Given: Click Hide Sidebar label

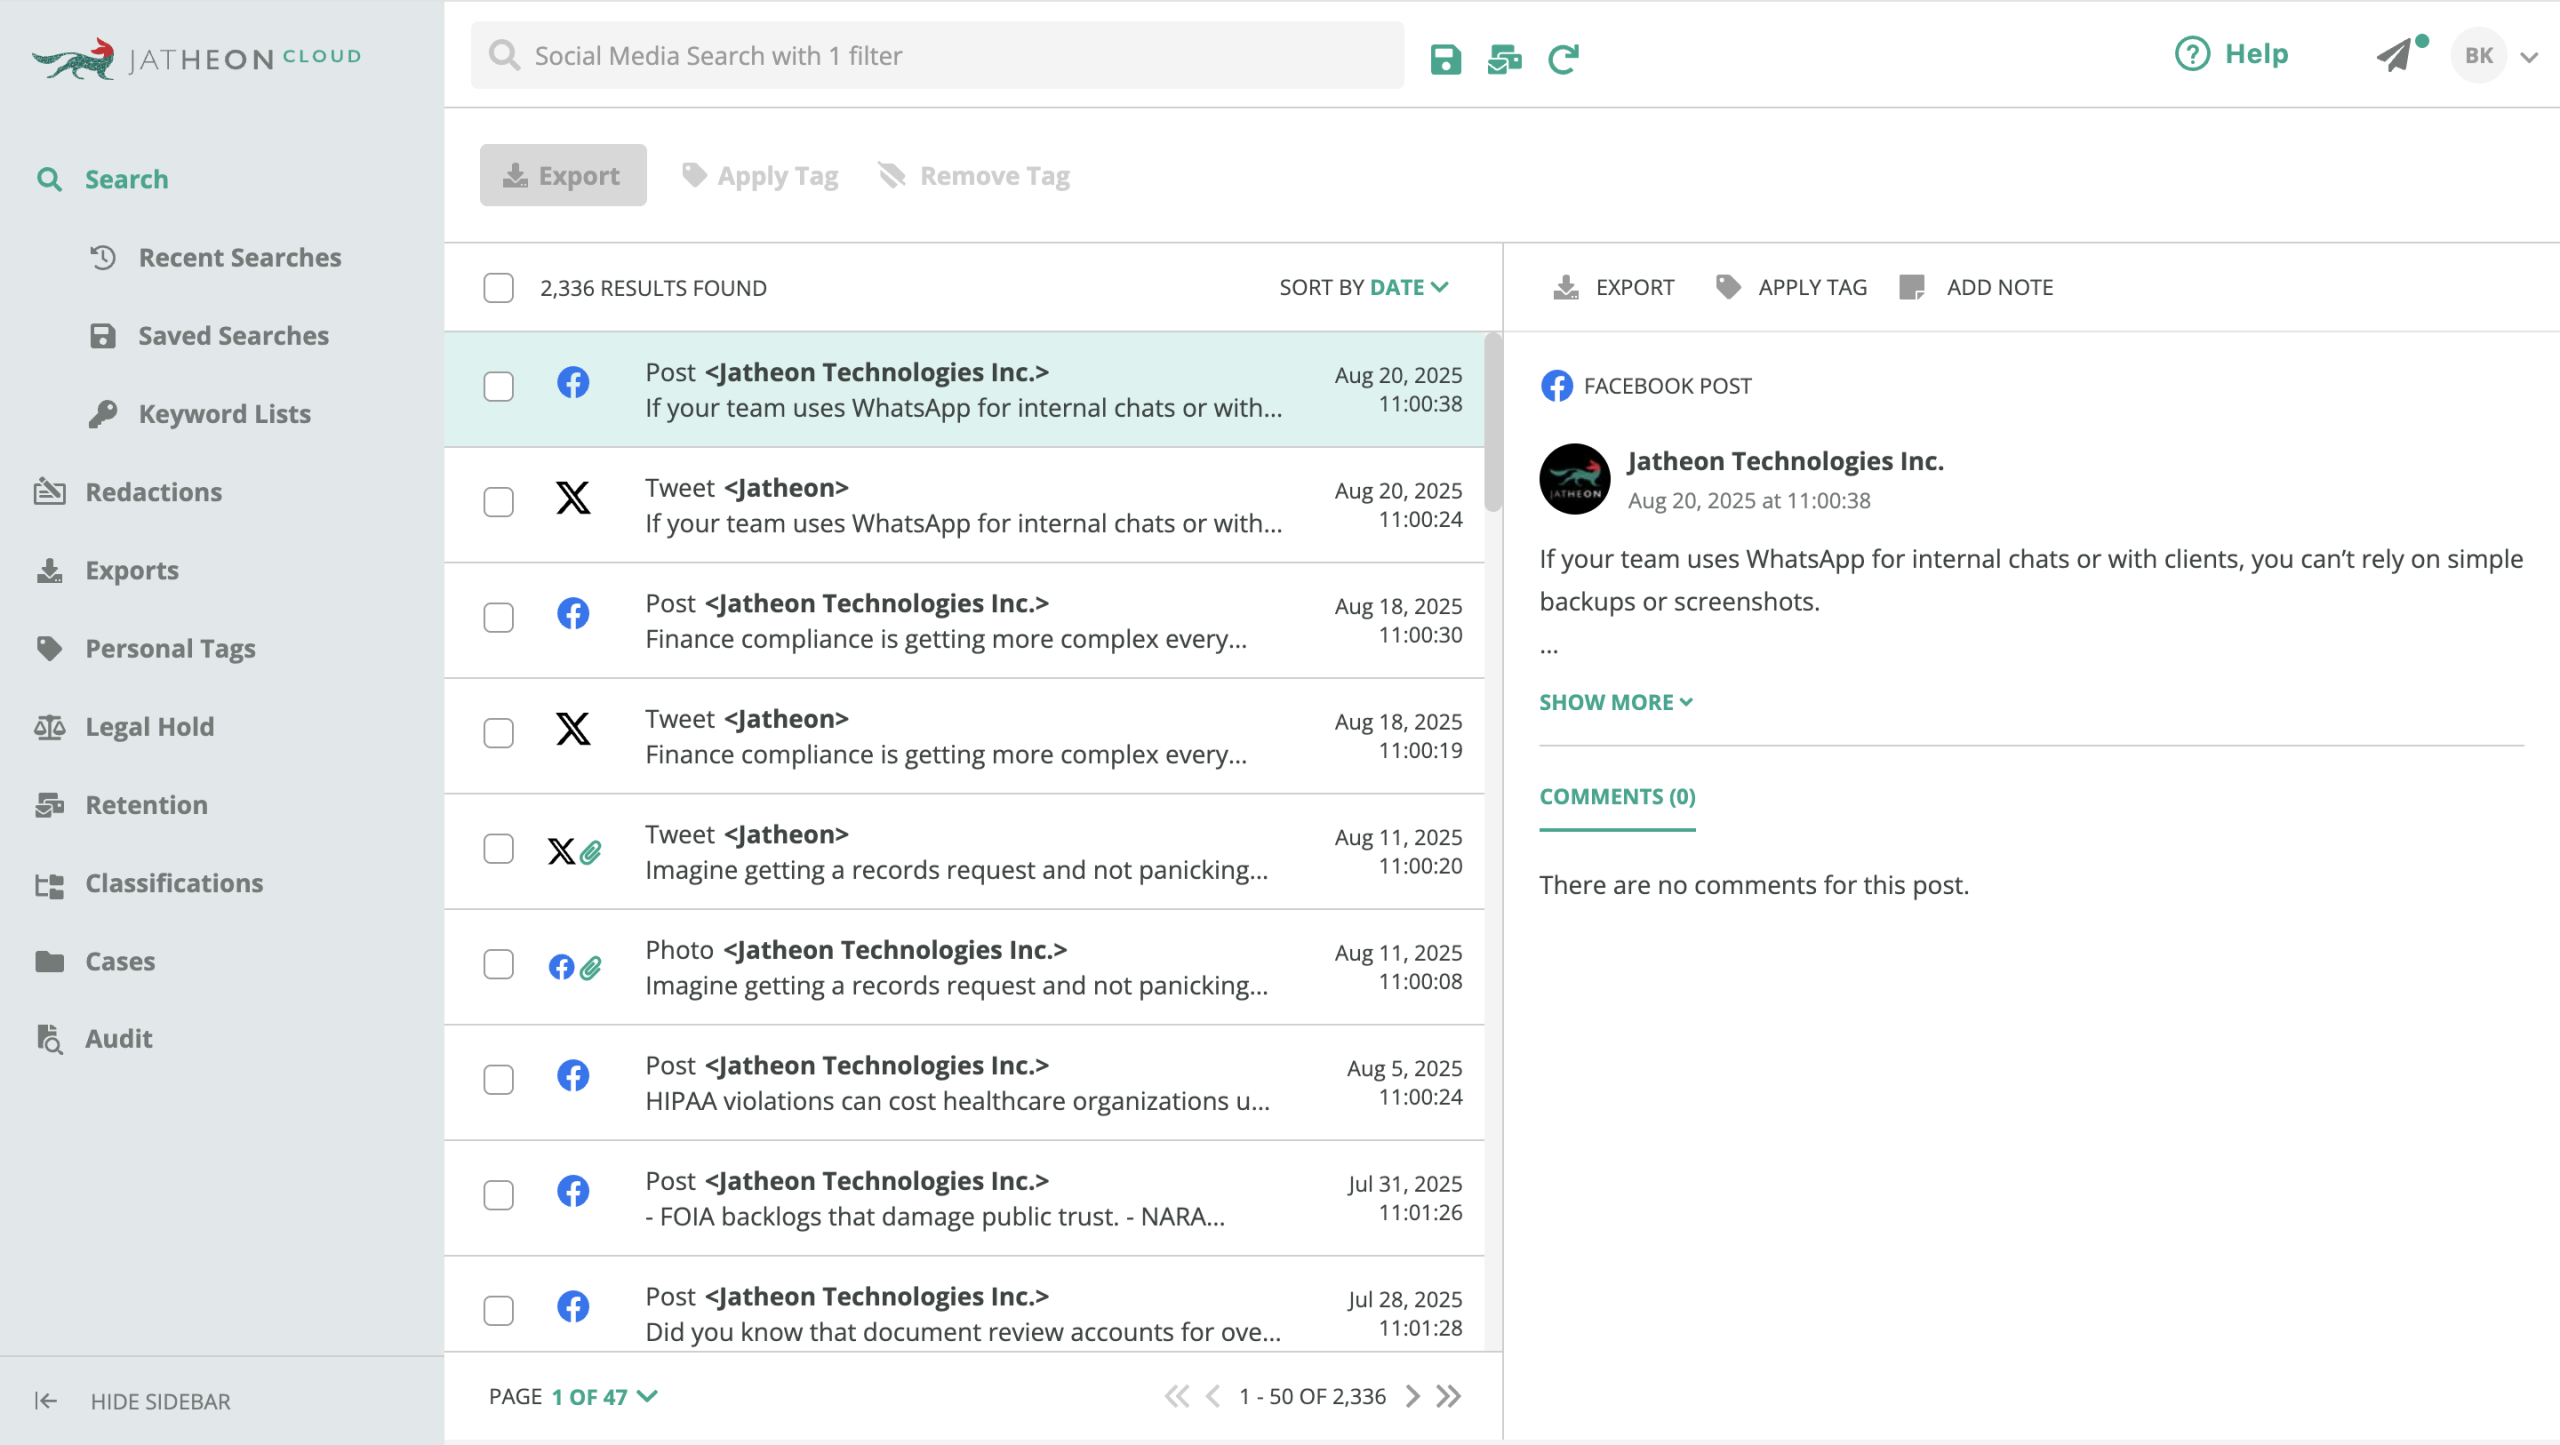Looking at the screenshot, I should pyautogui.click(x=160, y=1401).
